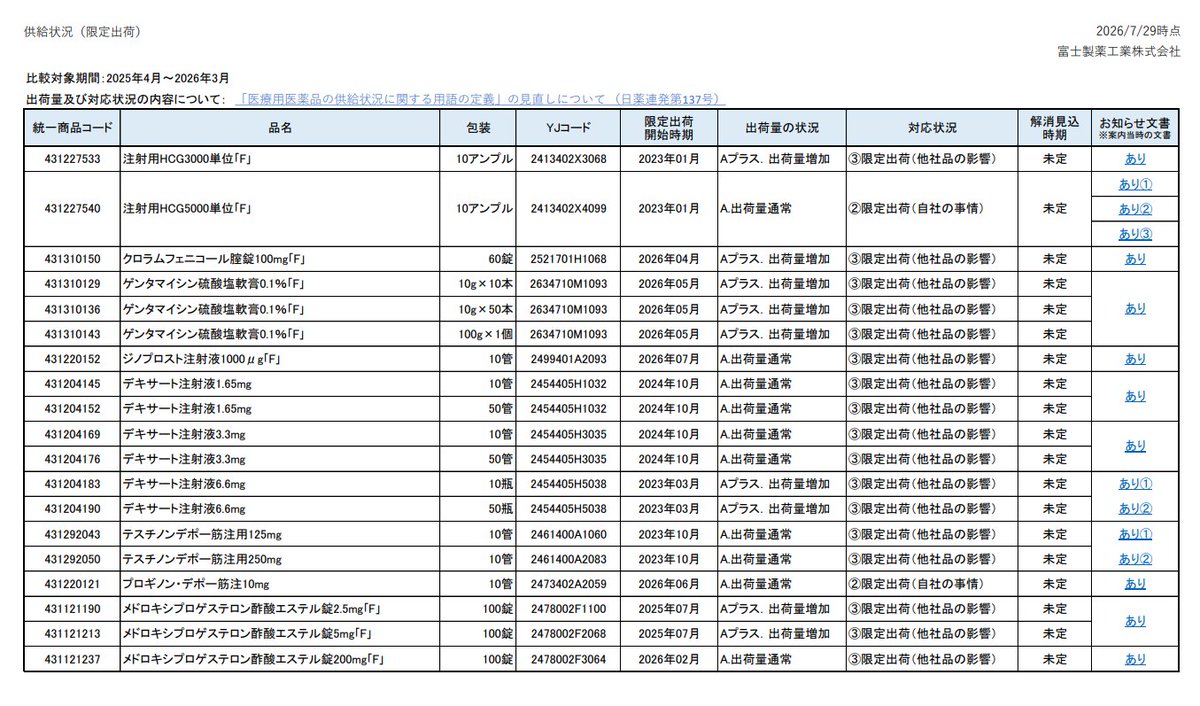The image size is (1200, 706).
Task: Select YJ code 2461400A1060
Action: click(x=568, y=534)
